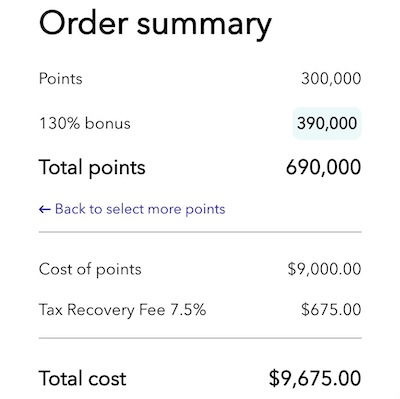Select the bold Total points label
This screenshot has height=399, width=400.
(92, 167)
